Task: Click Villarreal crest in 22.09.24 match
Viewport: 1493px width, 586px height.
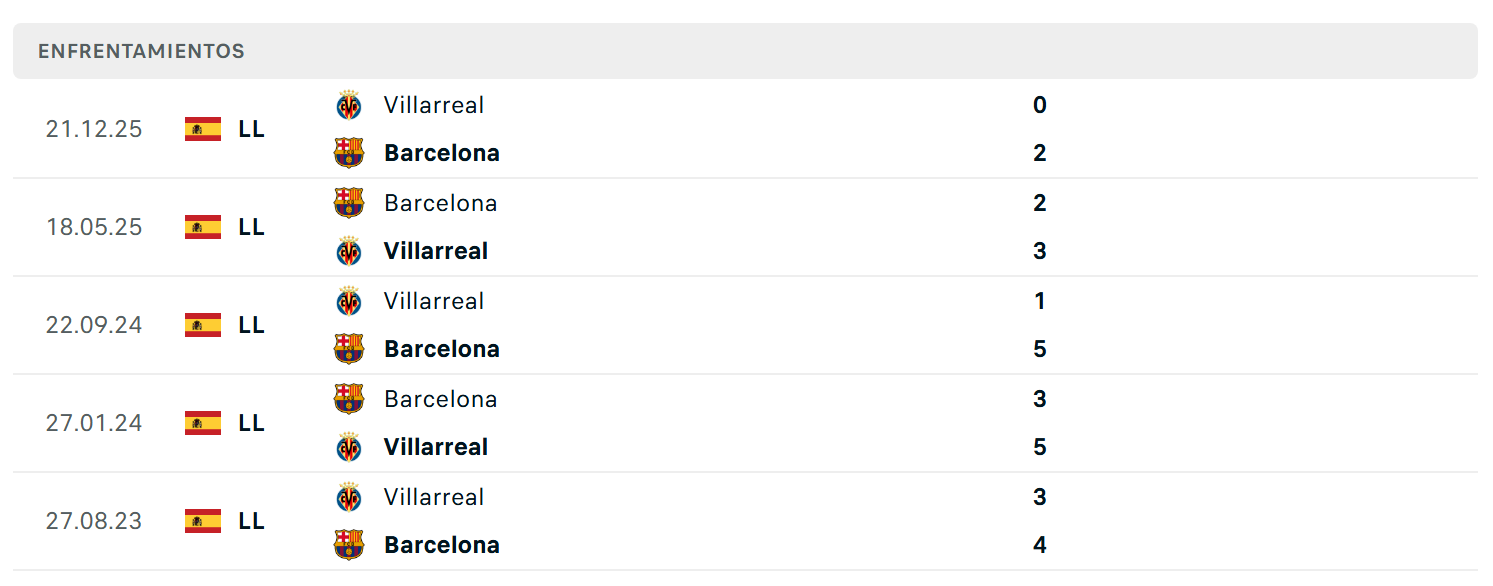Action: [x=349, y=301]
